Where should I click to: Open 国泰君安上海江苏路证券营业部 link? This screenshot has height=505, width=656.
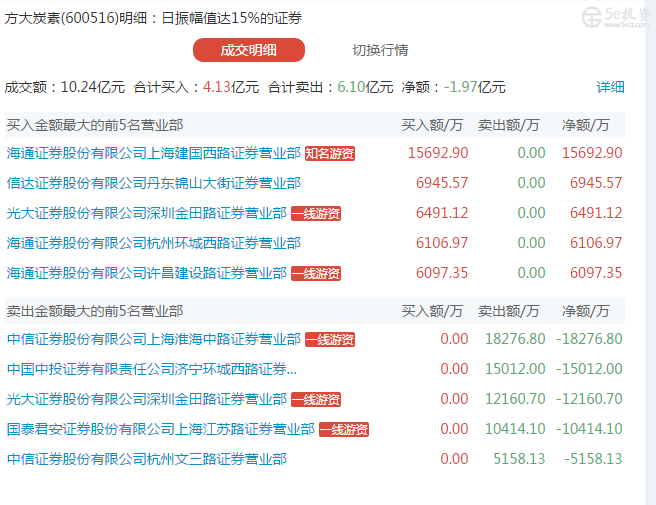[161, 429]
